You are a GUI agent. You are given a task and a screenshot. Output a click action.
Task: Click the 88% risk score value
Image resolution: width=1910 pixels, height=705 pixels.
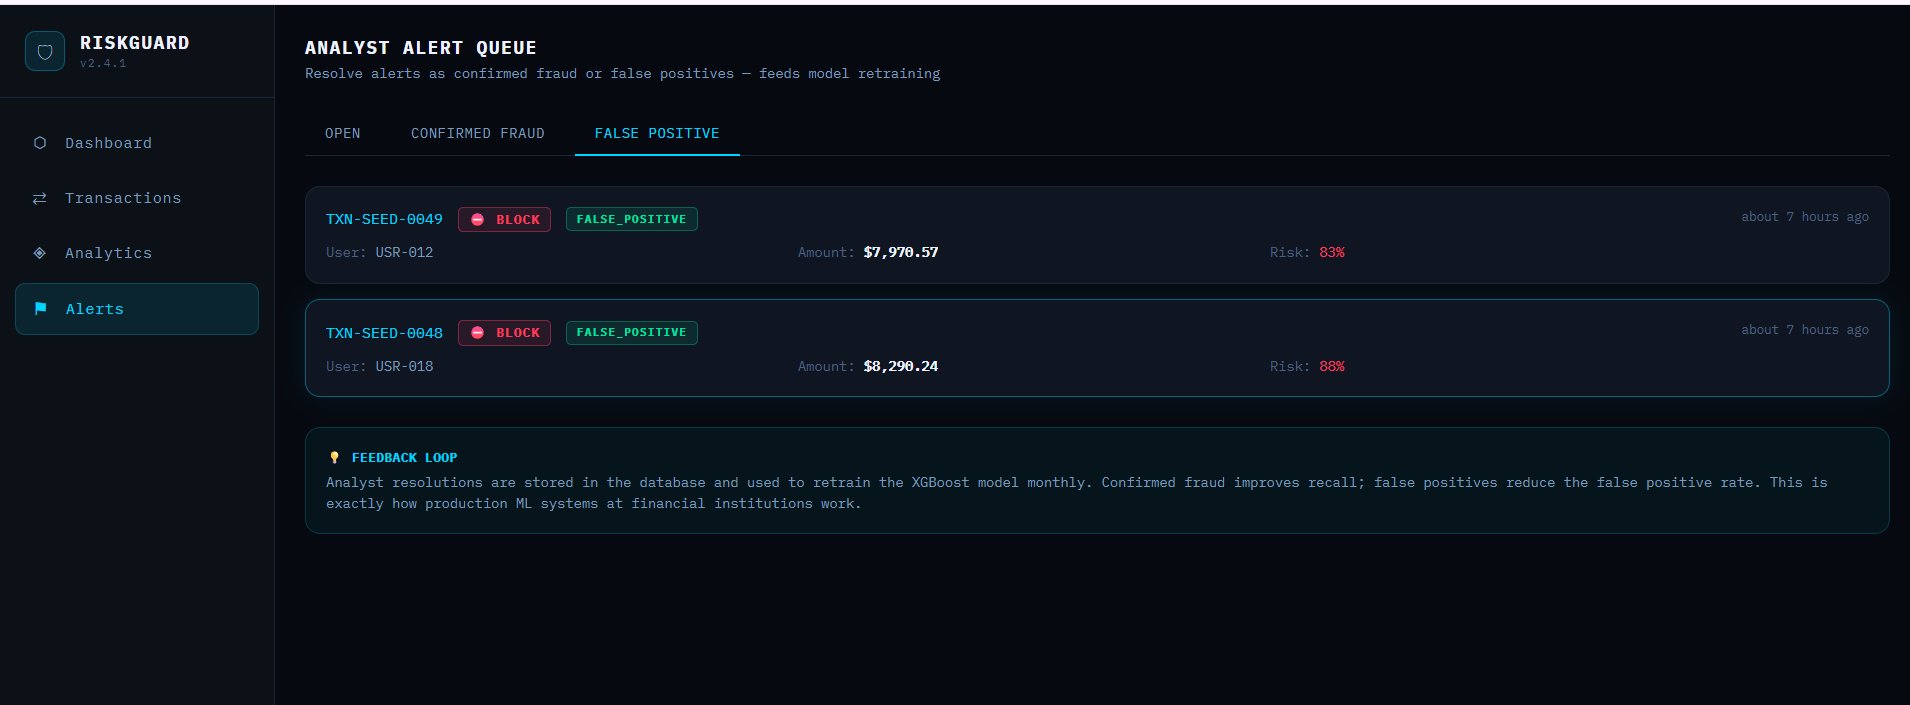[1331, 367]
